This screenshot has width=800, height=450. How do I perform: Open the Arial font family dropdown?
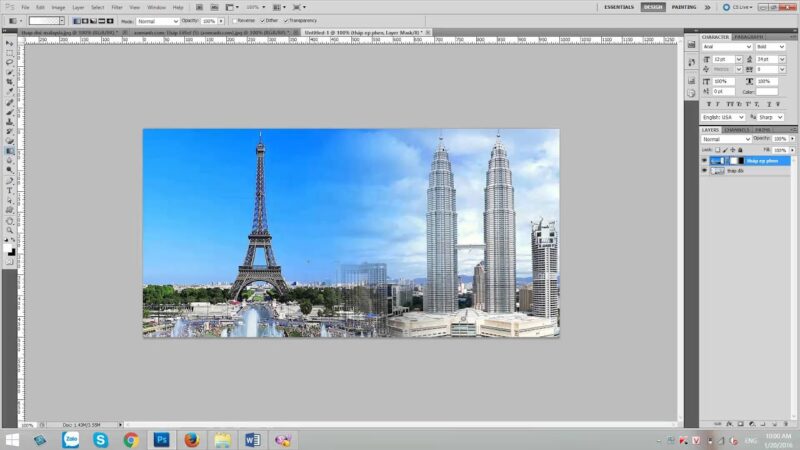727,47
